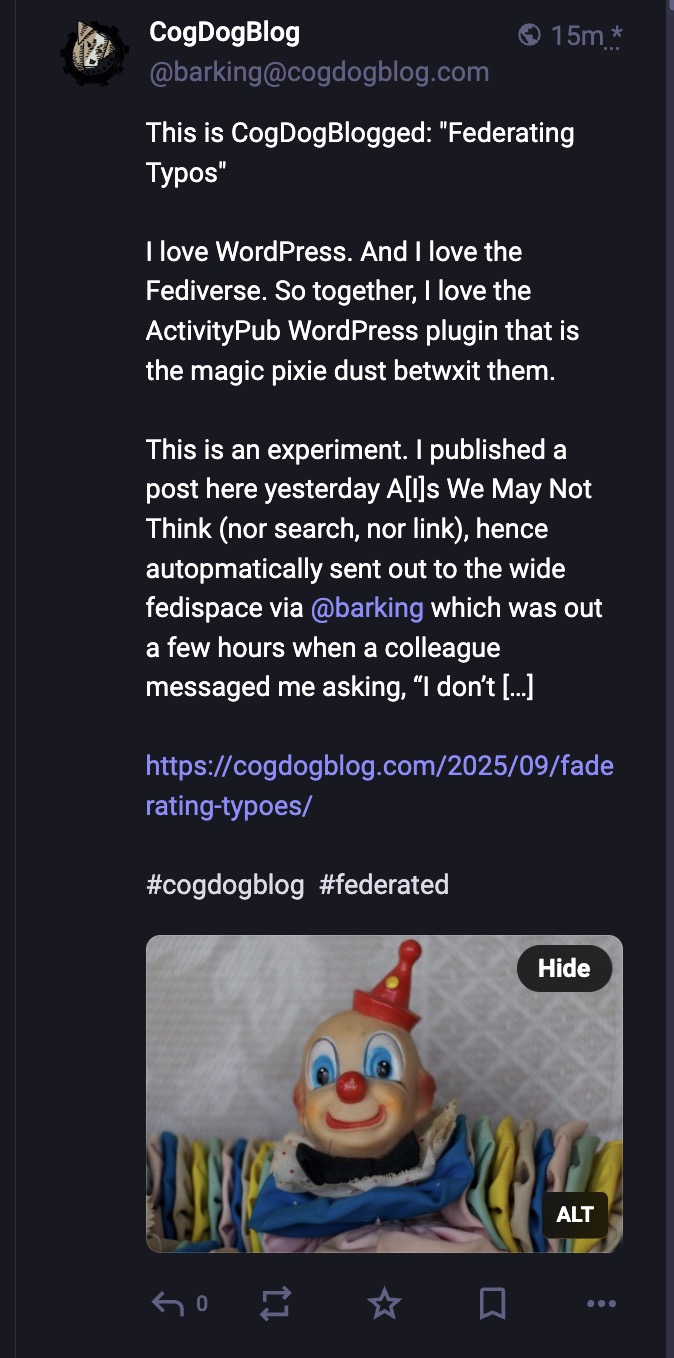Open the cogdogblog.com faderating-typoes URL
674x1358 pixels.
click(x=380, y=786)
